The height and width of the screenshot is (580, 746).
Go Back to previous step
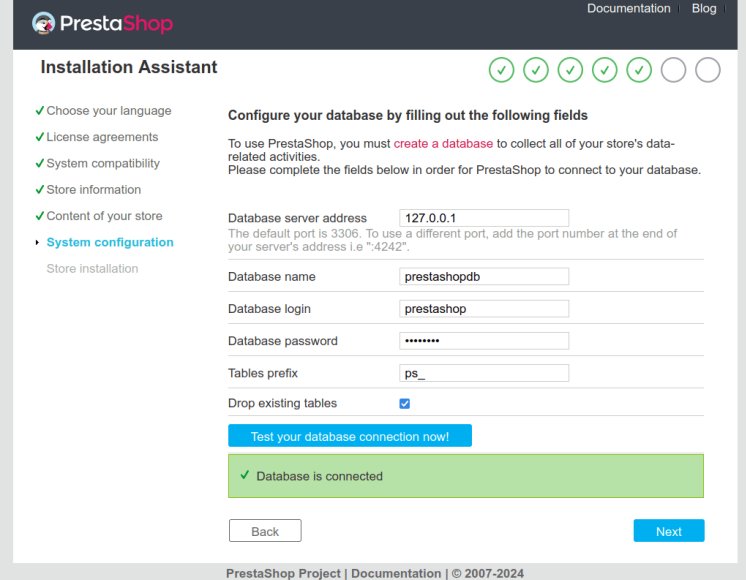pyautogui.click(x=265, y=531)
